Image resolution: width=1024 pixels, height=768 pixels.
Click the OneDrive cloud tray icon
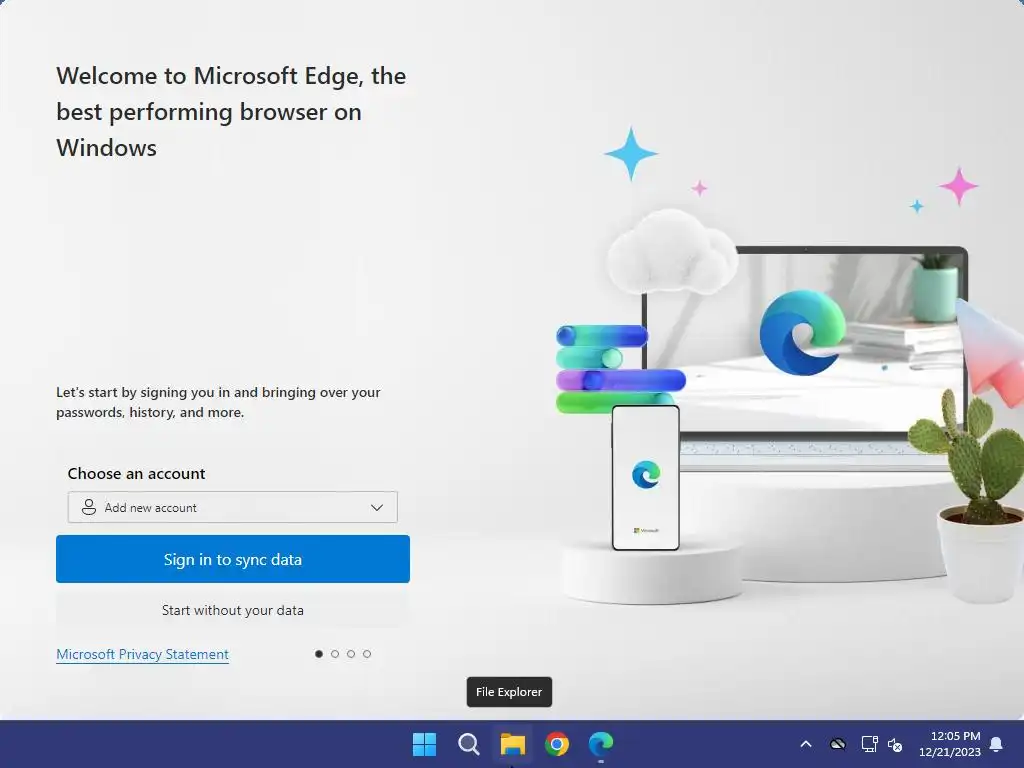tap(838, 744)
